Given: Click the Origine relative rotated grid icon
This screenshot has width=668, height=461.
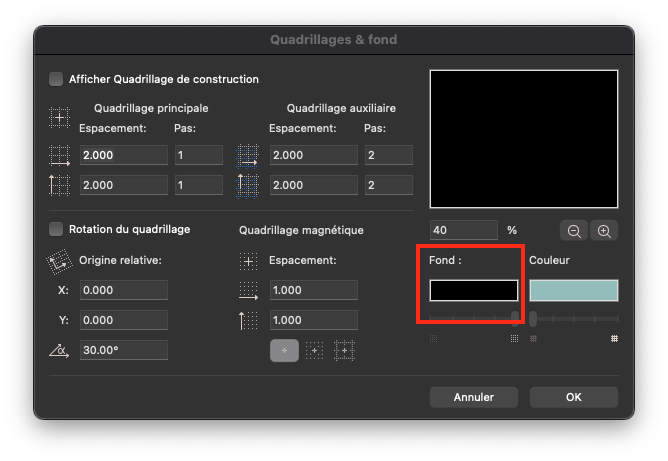Looking at the screenshot, I should (59, 261).
